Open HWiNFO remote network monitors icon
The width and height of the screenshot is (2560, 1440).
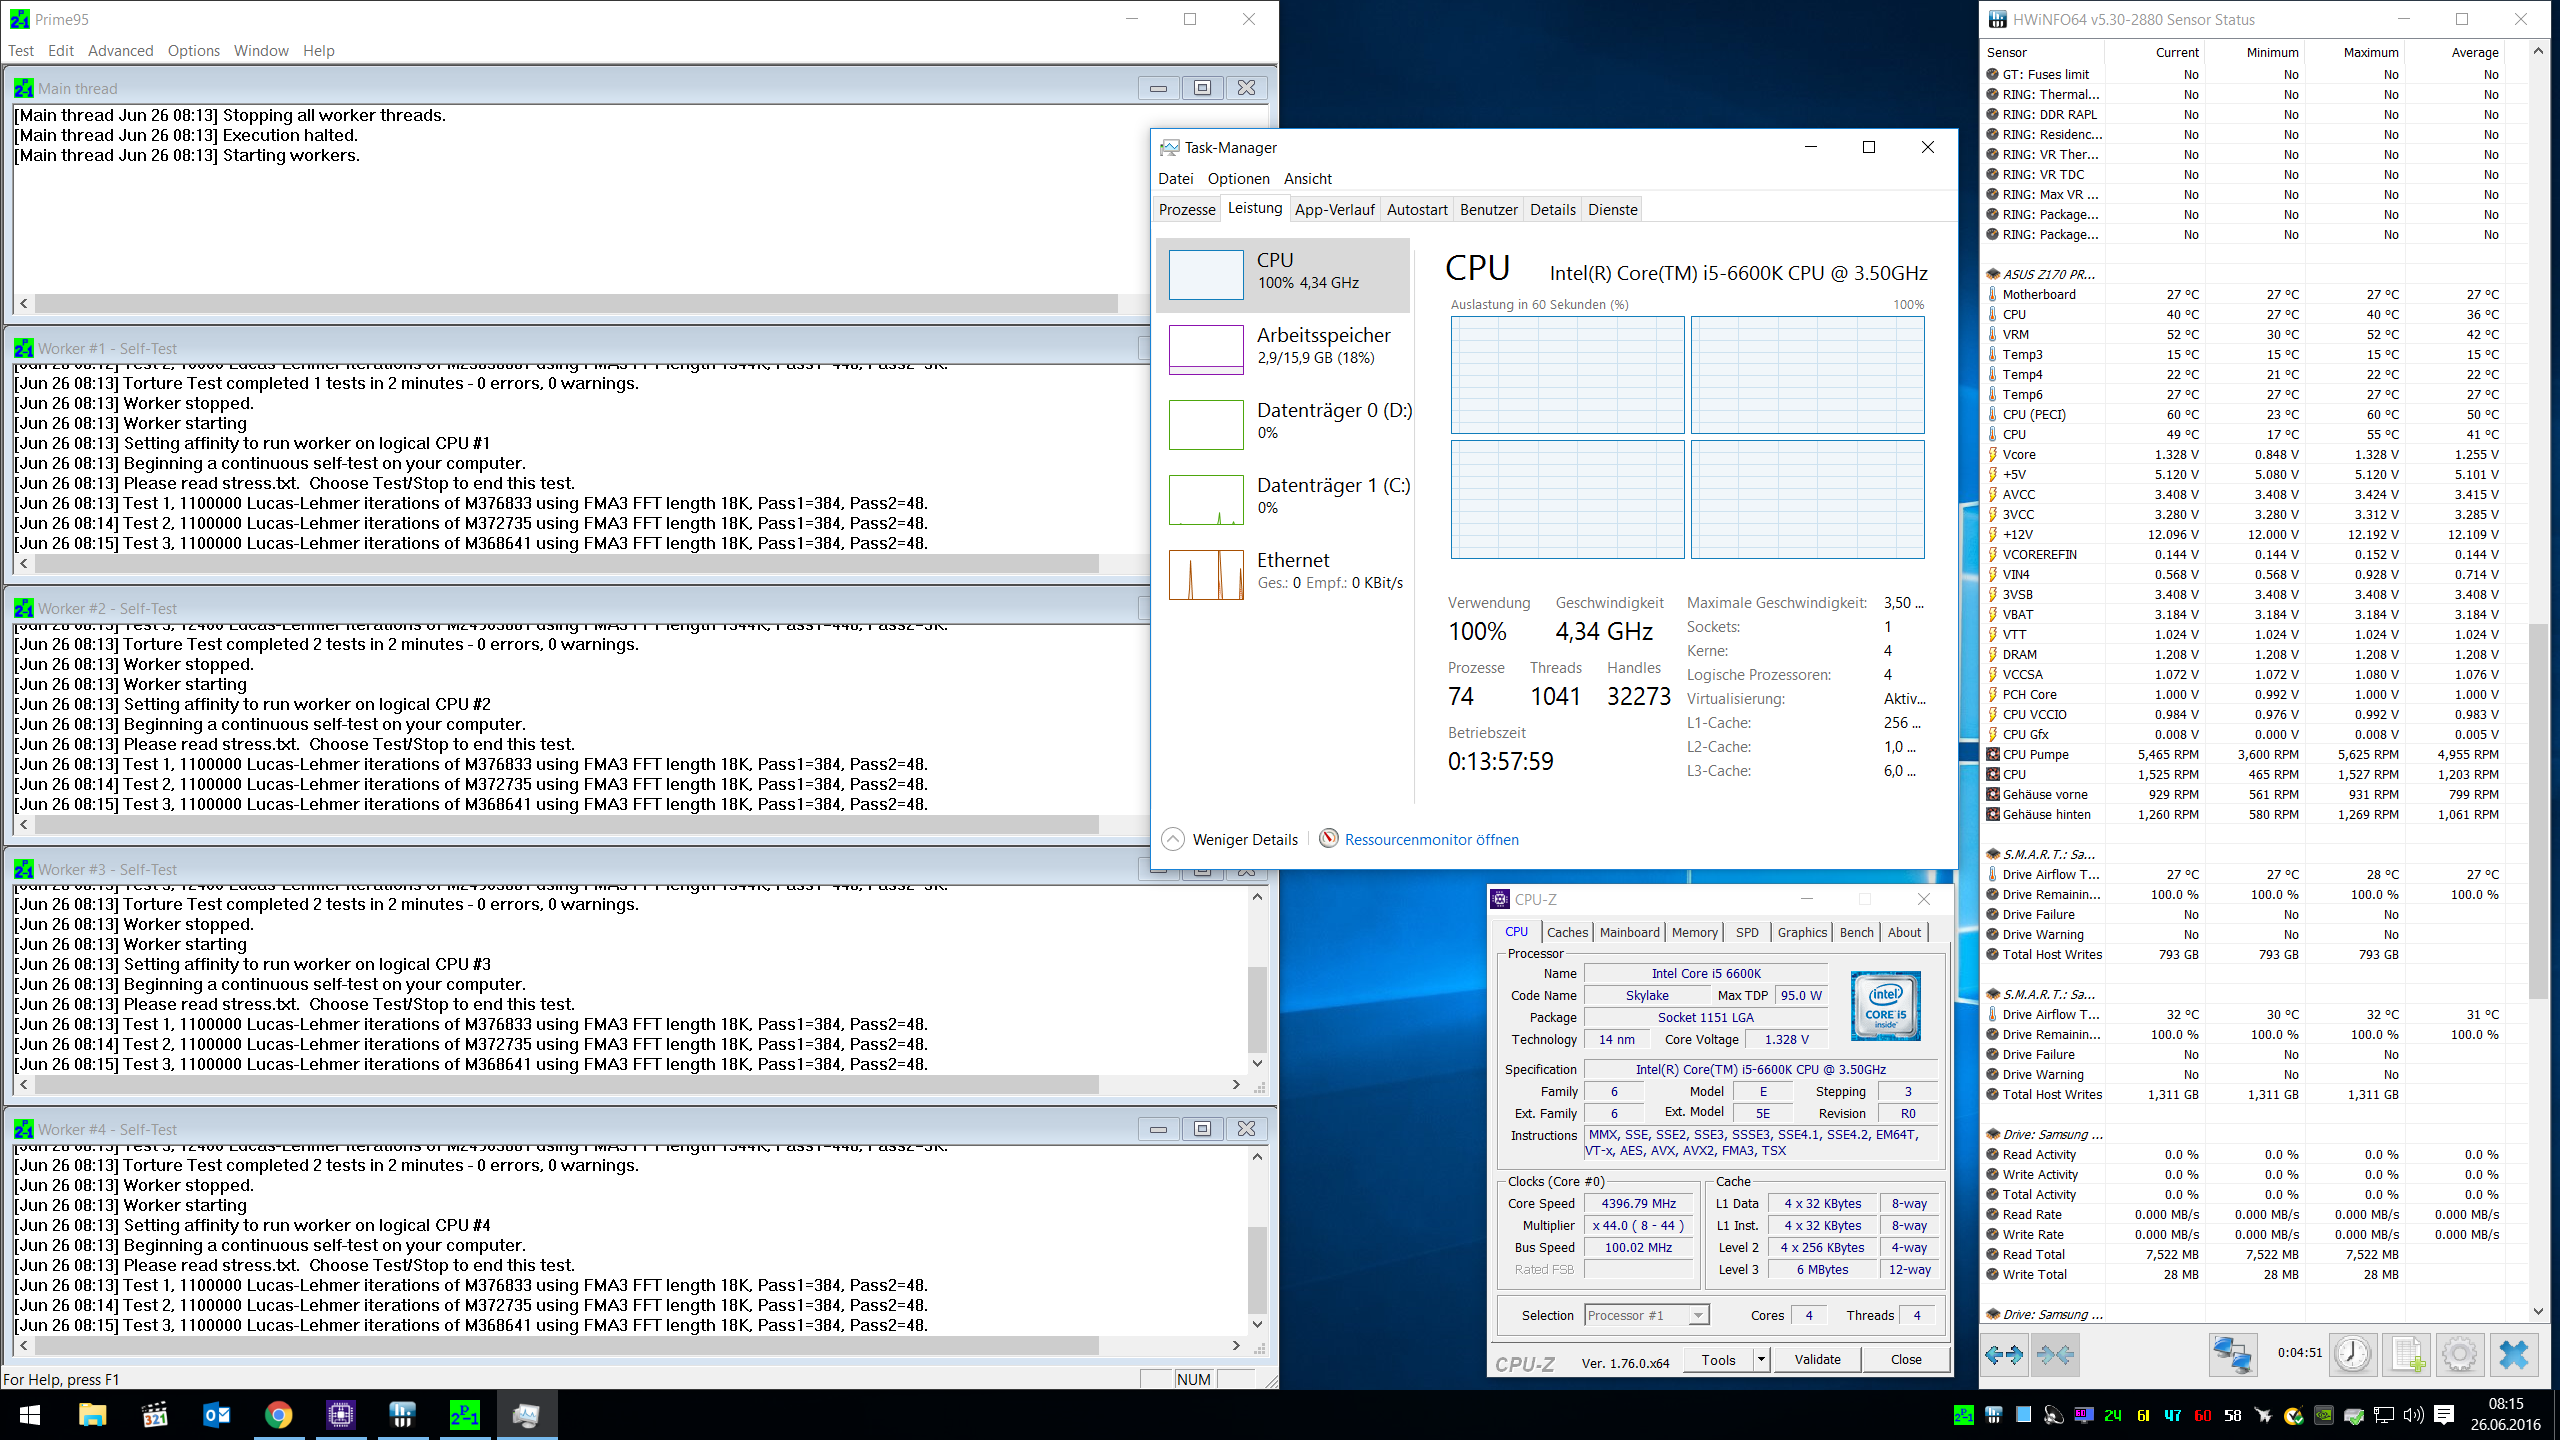click(2232, 1355)
